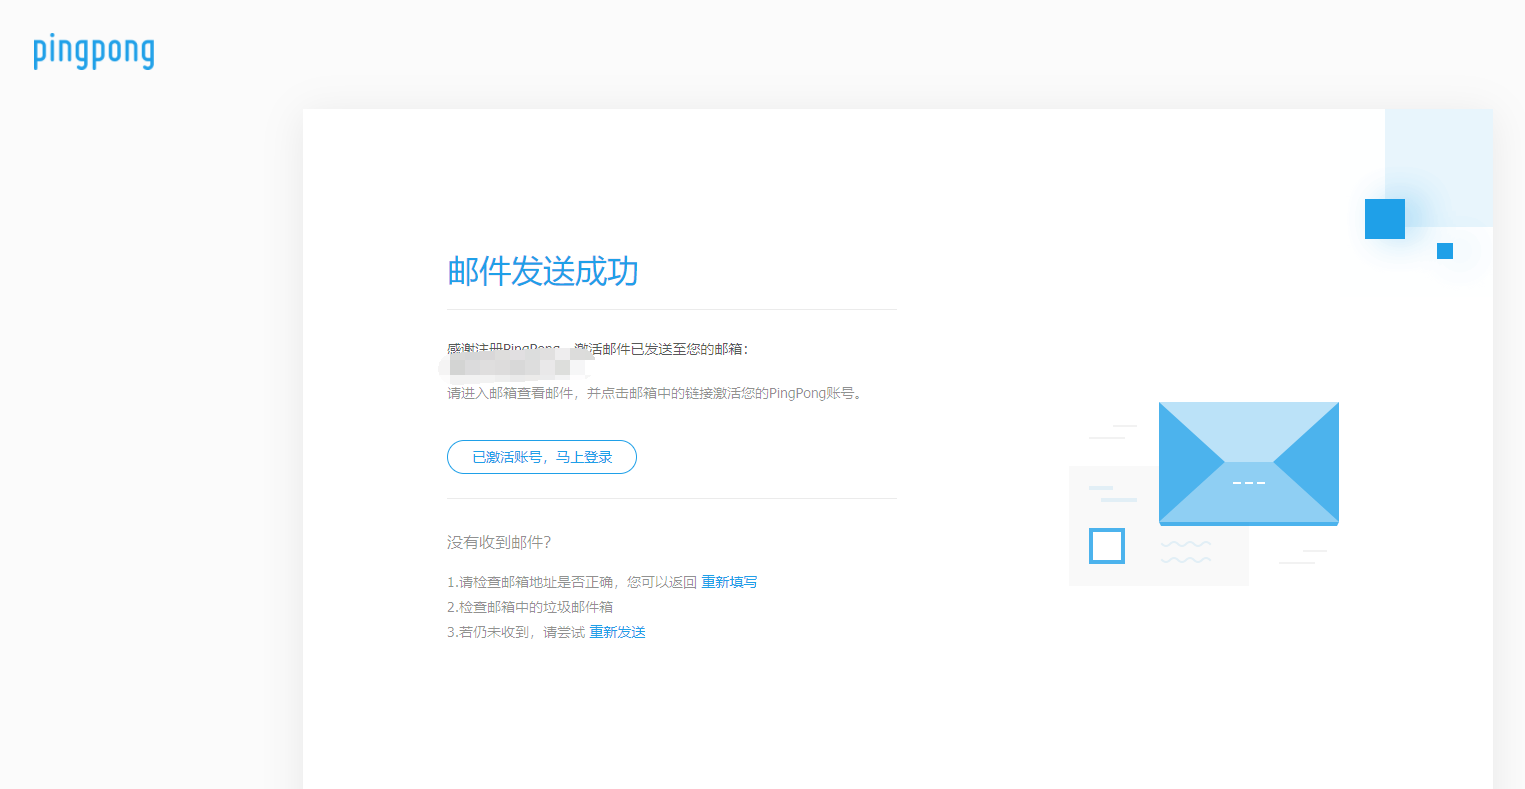Click the 没有收到邮件? subheading
1525x789 pixels.
(499, 542)
